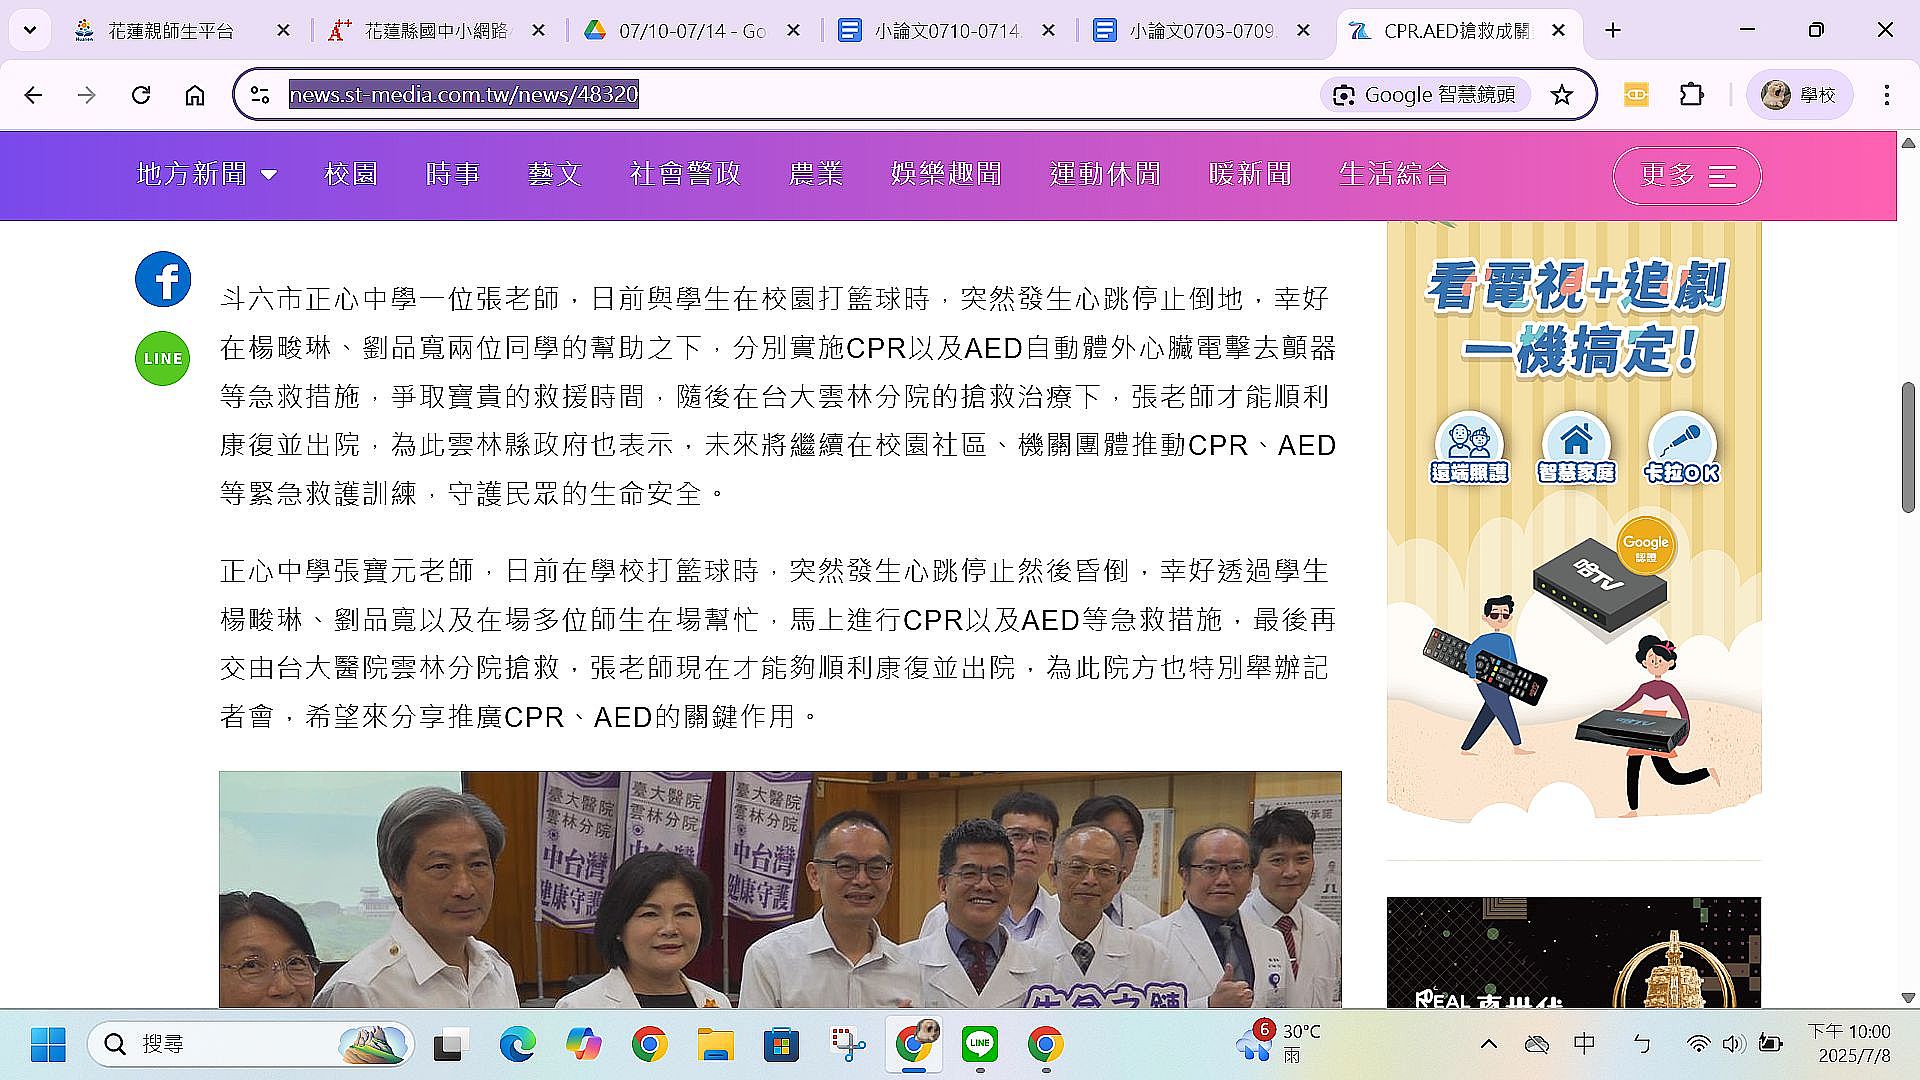1920x1080 pixels.
Task: Expand 地方新聞 dropdown menu
Action: [x=206, y=174]
